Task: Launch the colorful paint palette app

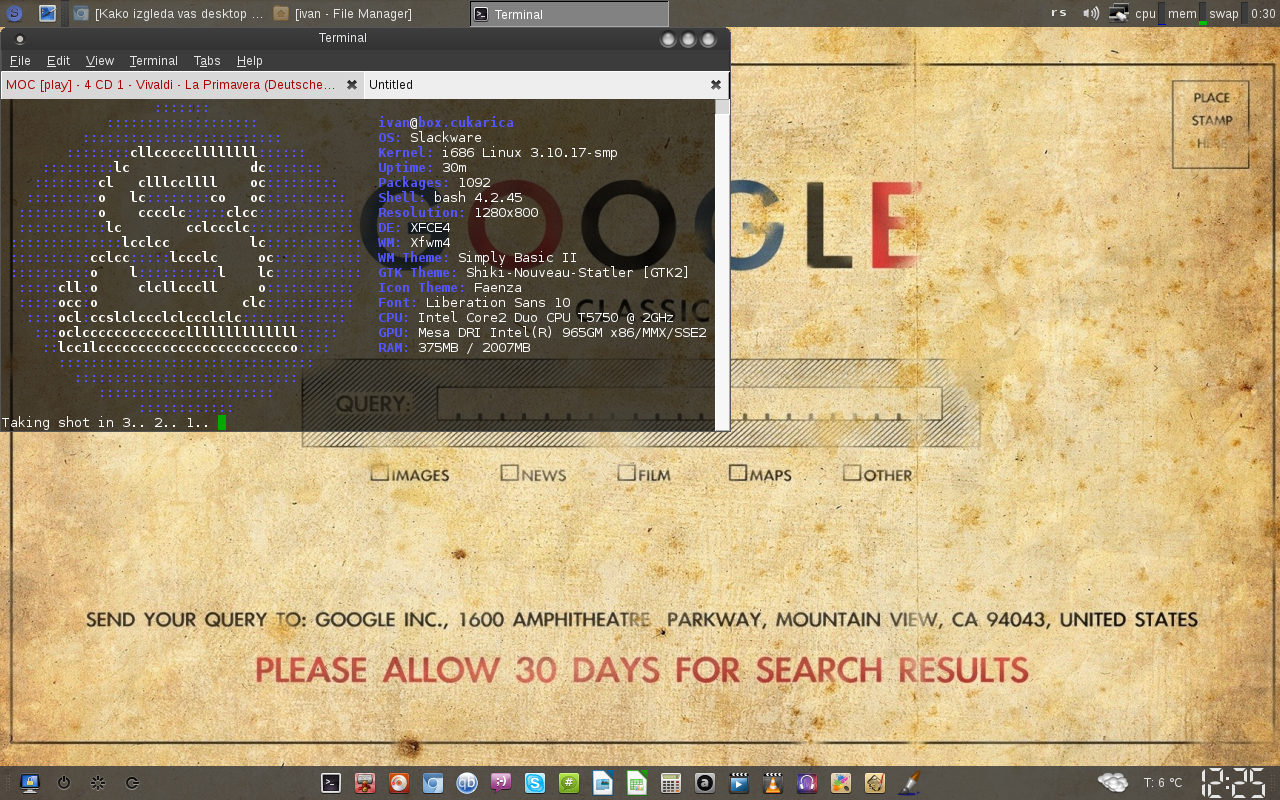Action: [841, 784]
